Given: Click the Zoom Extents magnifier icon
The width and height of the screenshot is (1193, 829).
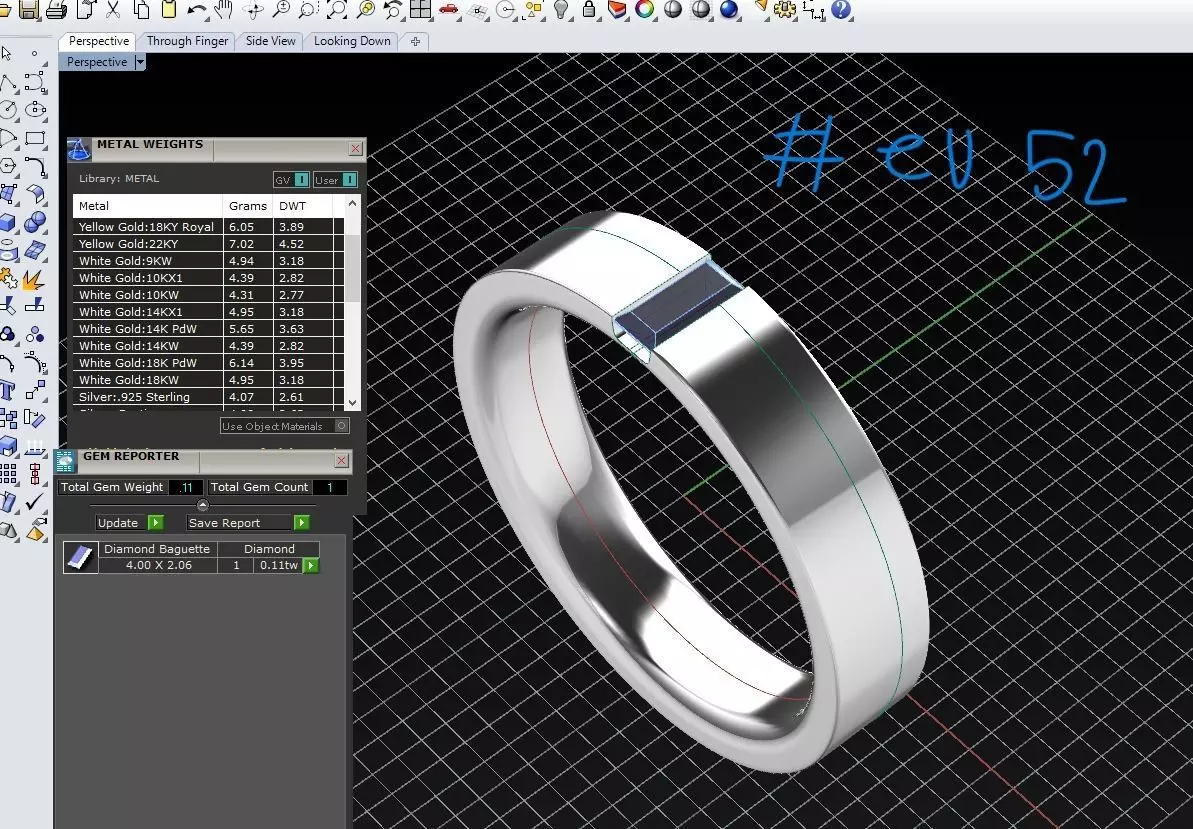Looking at the screenshot, I should (x=336, y=9).
